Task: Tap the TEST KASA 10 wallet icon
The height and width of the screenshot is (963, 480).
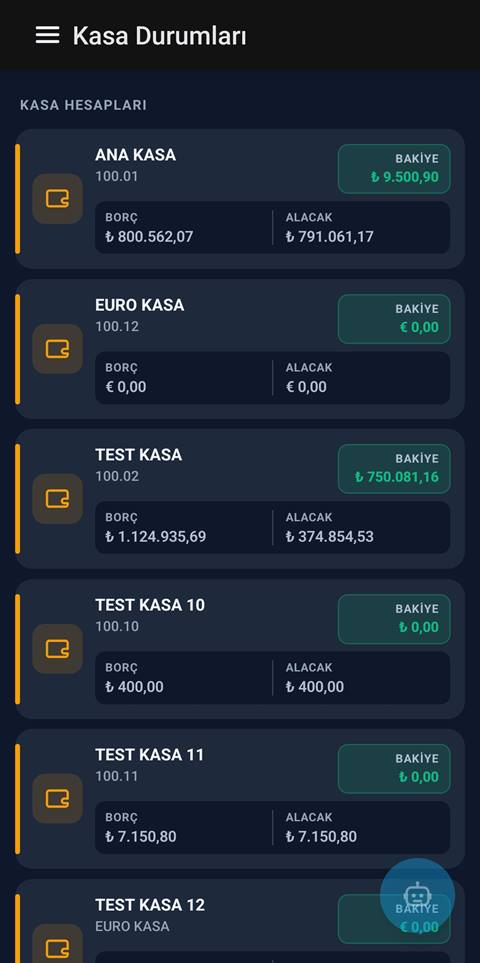Action: [58, 649]
